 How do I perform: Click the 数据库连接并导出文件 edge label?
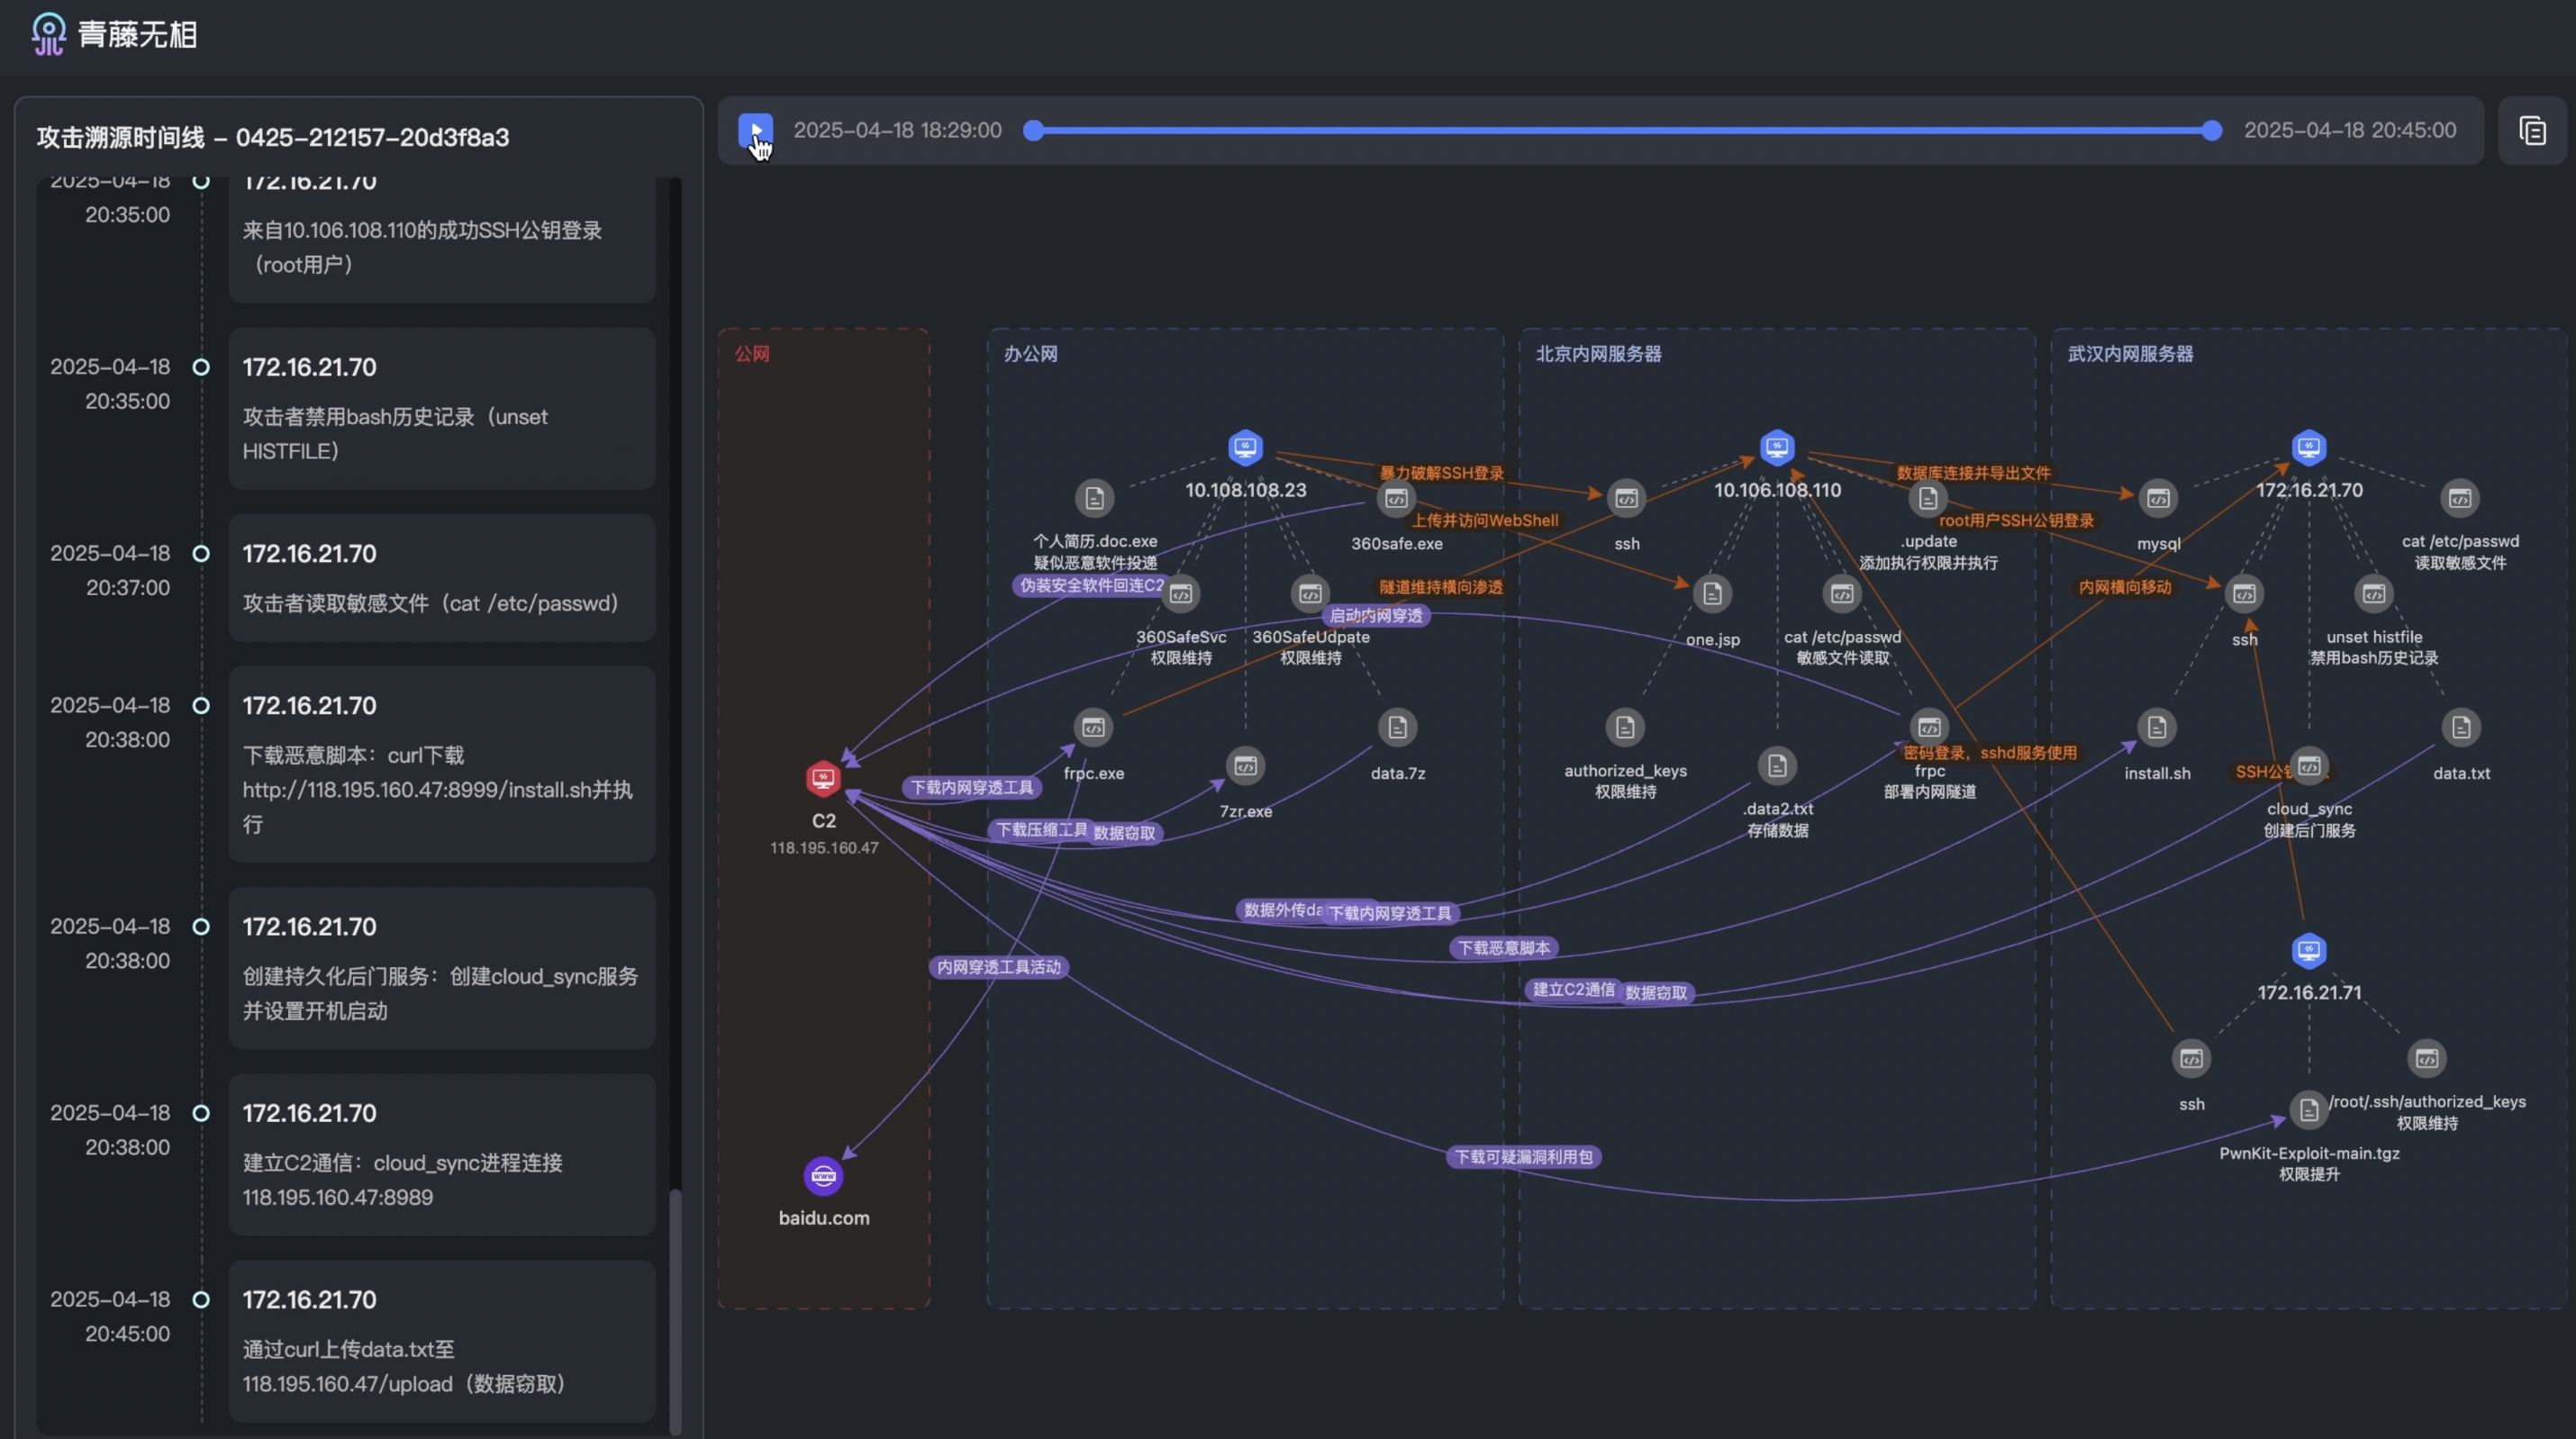click(1973, 473)
